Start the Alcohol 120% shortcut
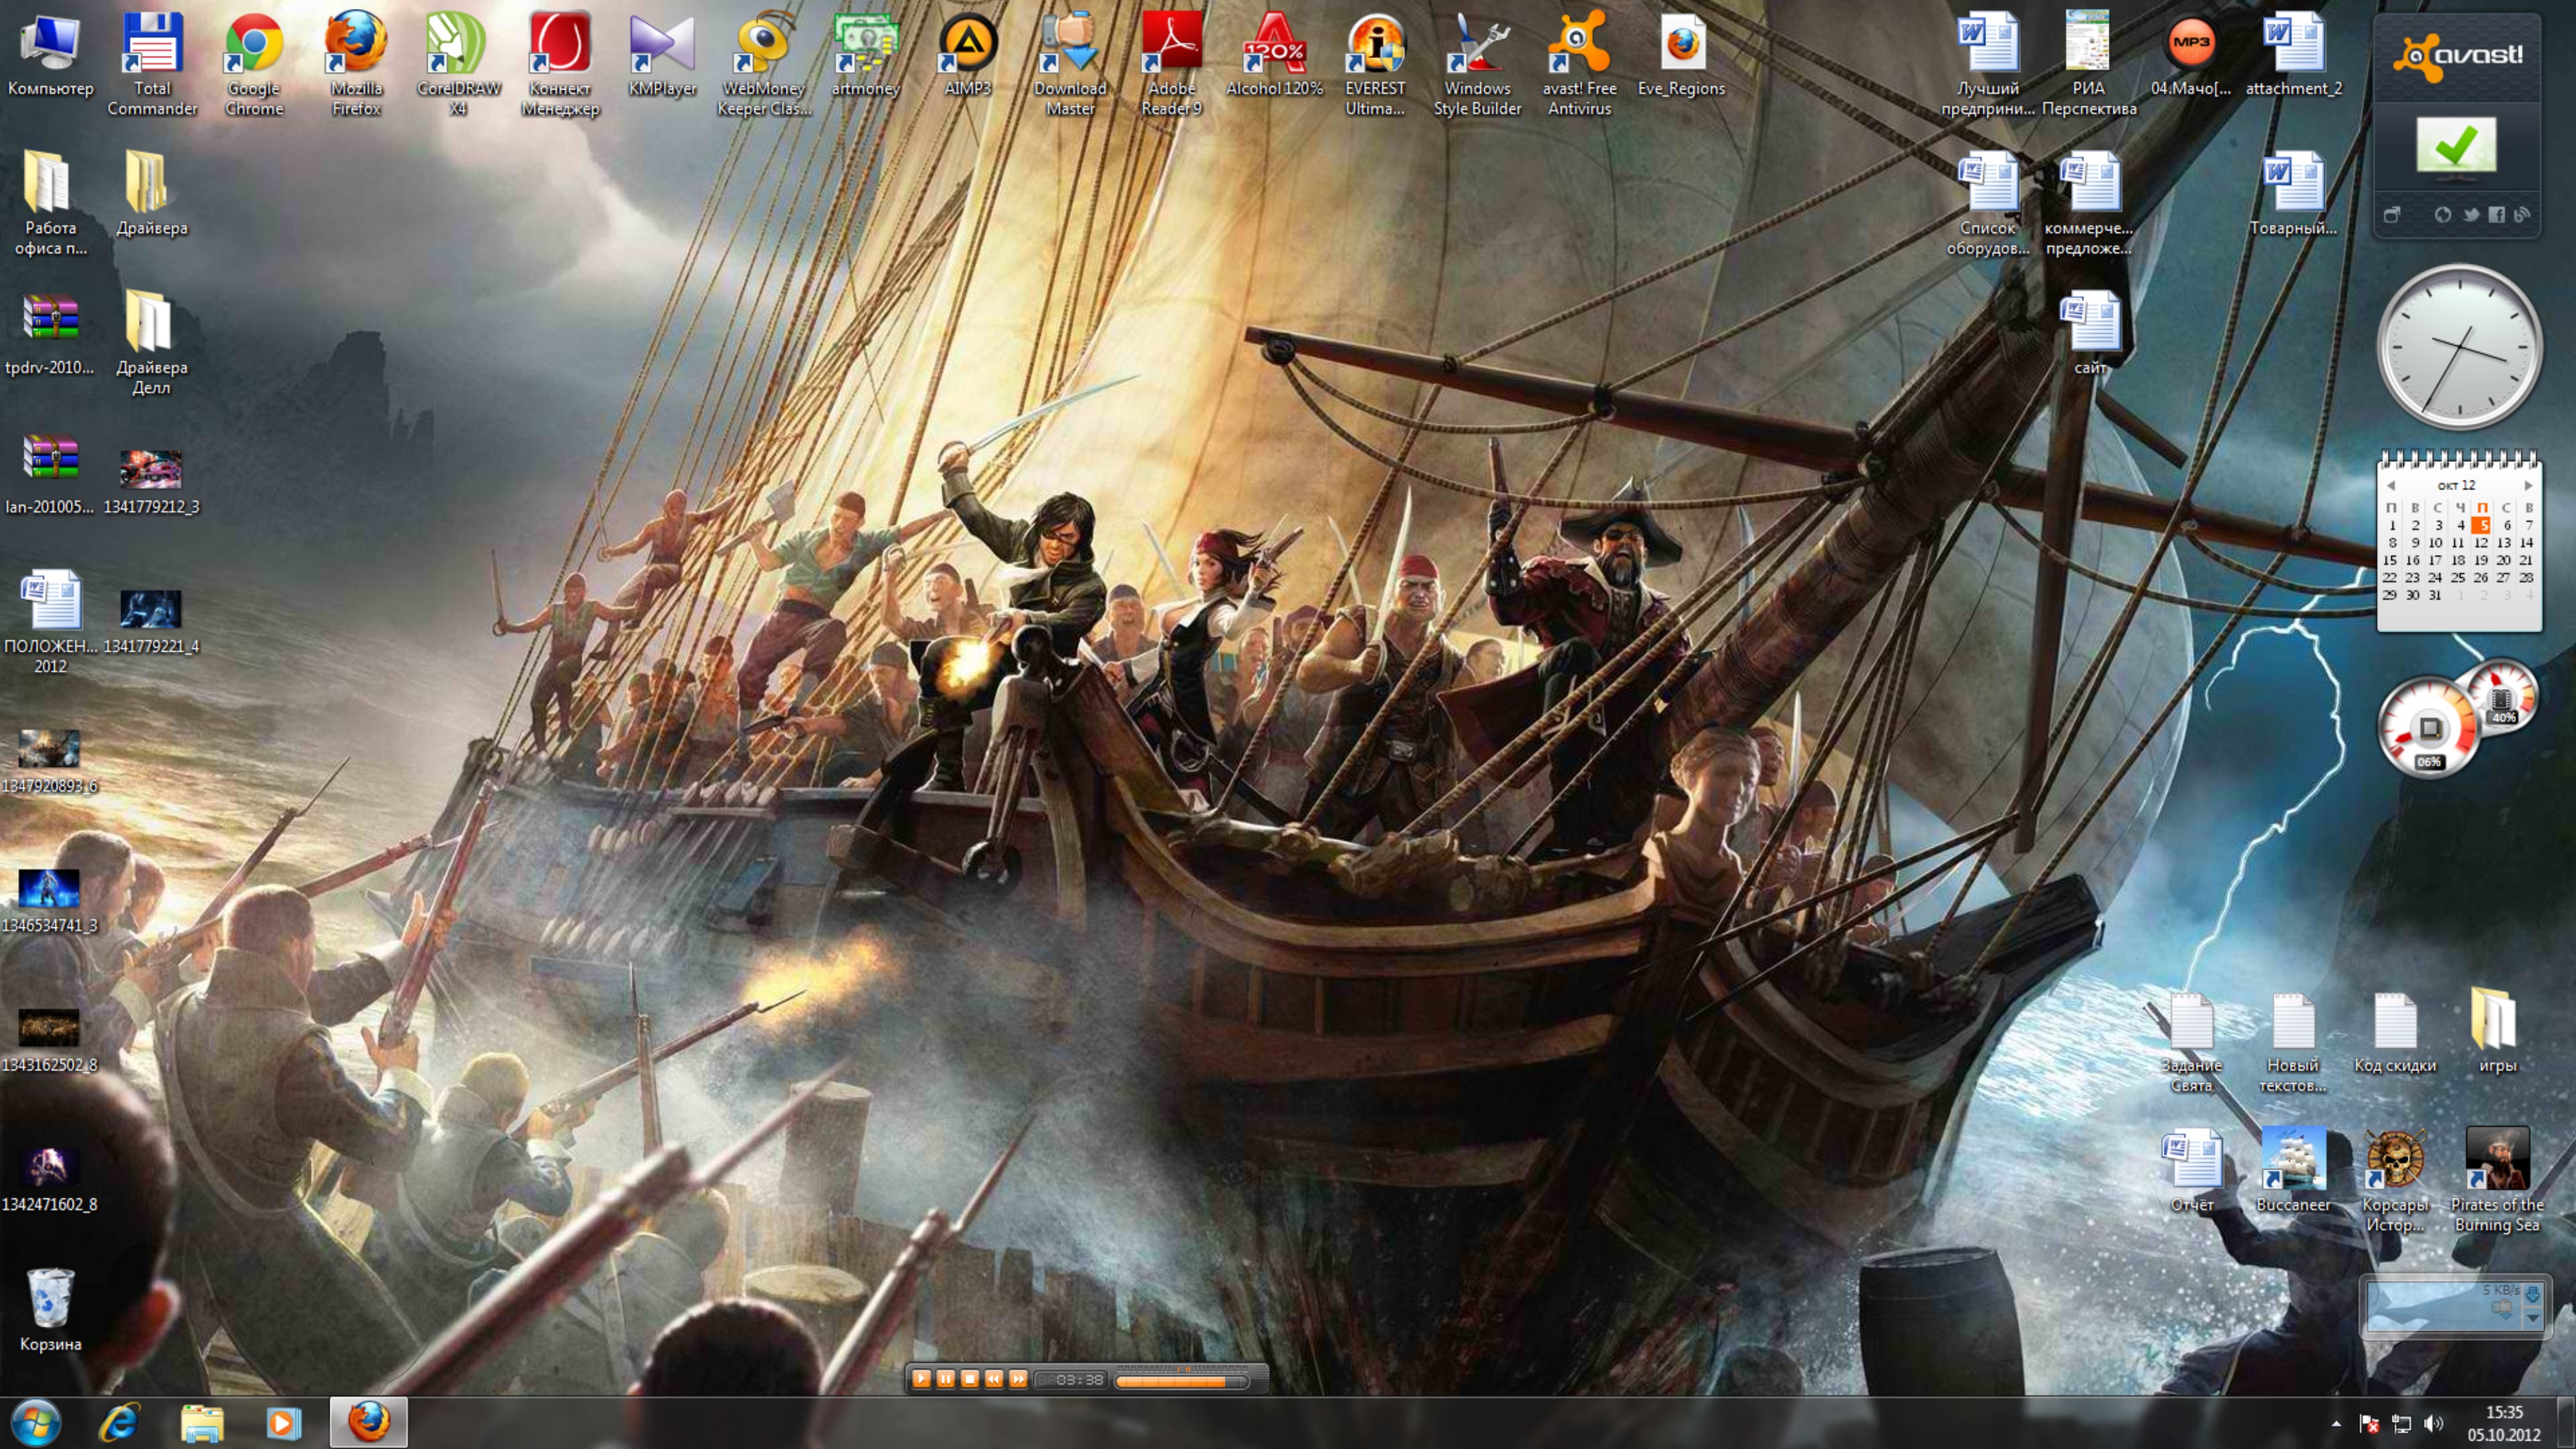Screen dimensions: 2576x1449 tap(1274, 45)
